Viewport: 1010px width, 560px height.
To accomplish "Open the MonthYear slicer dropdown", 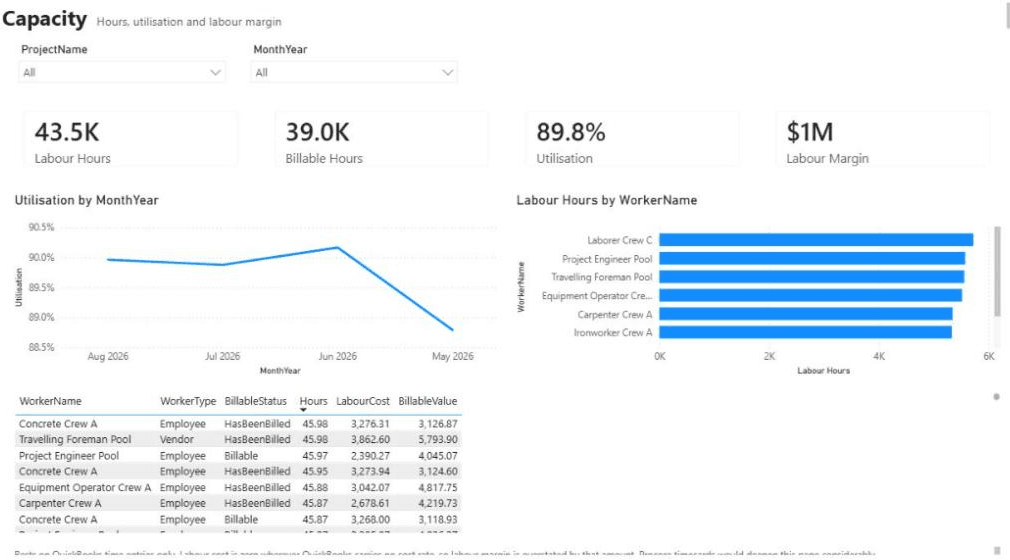I will click(354, 72).
